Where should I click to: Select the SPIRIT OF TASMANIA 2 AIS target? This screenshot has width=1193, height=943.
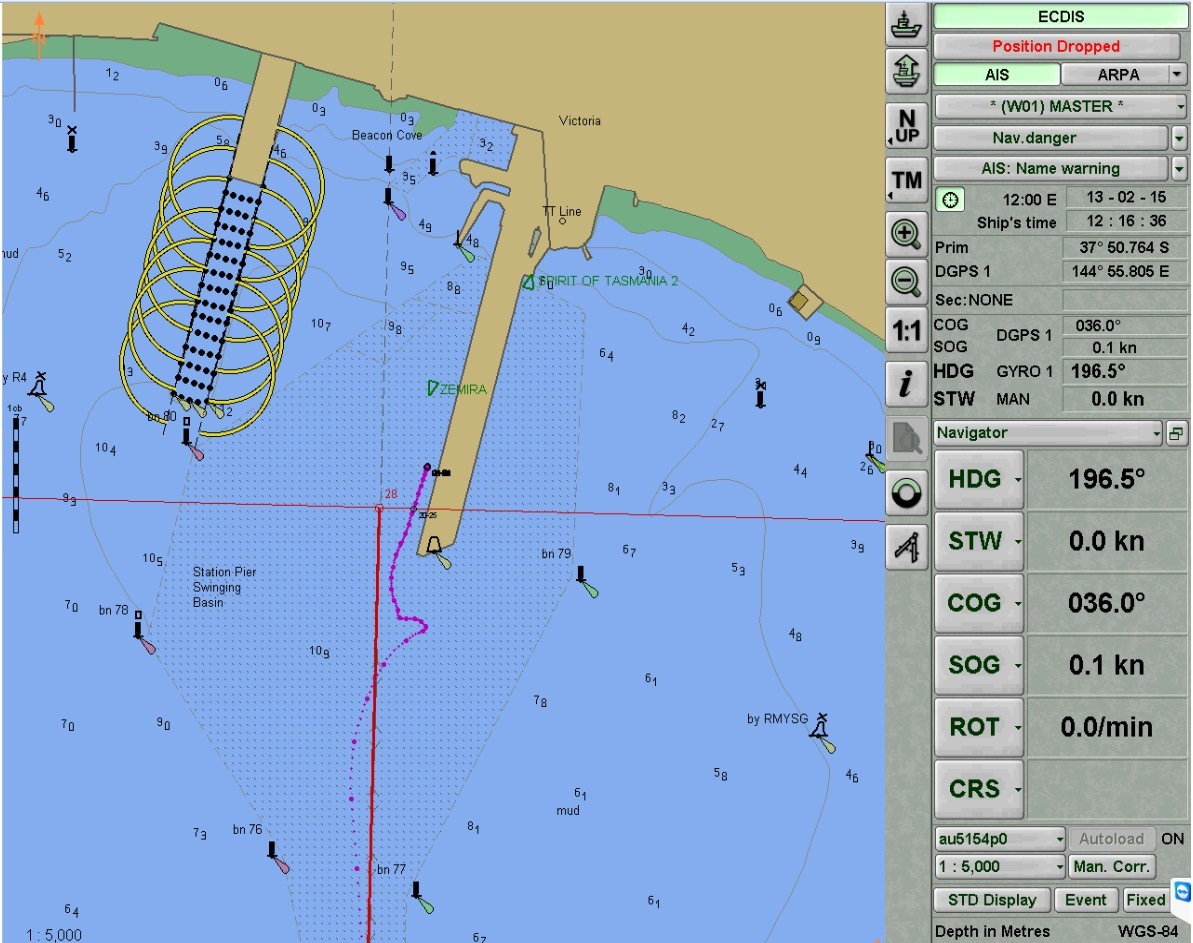click(x=528, y=282)
